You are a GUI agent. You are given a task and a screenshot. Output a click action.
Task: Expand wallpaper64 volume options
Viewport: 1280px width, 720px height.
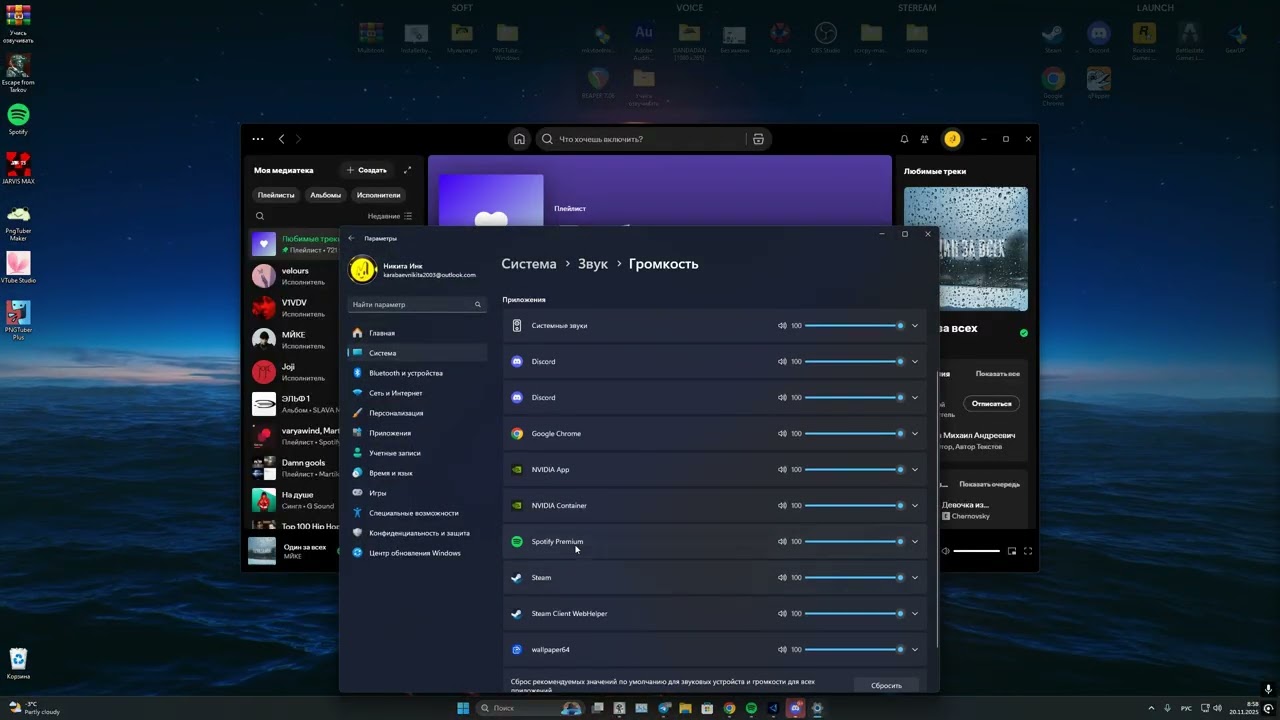[914, 650]
